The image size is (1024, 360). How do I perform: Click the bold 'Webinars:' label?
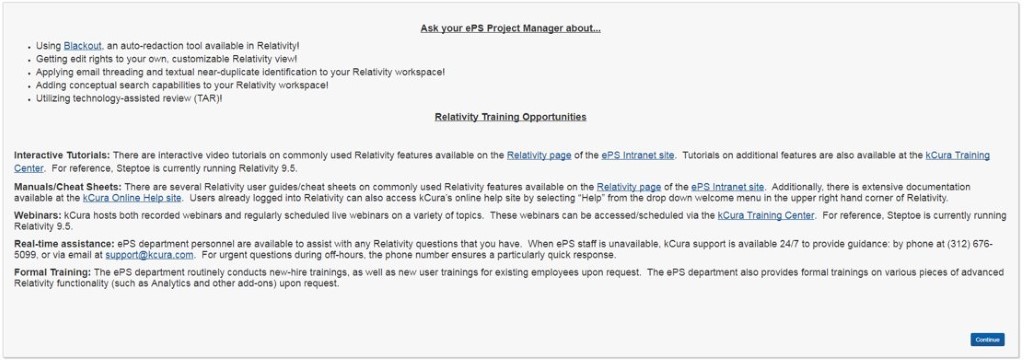point(38,215)
